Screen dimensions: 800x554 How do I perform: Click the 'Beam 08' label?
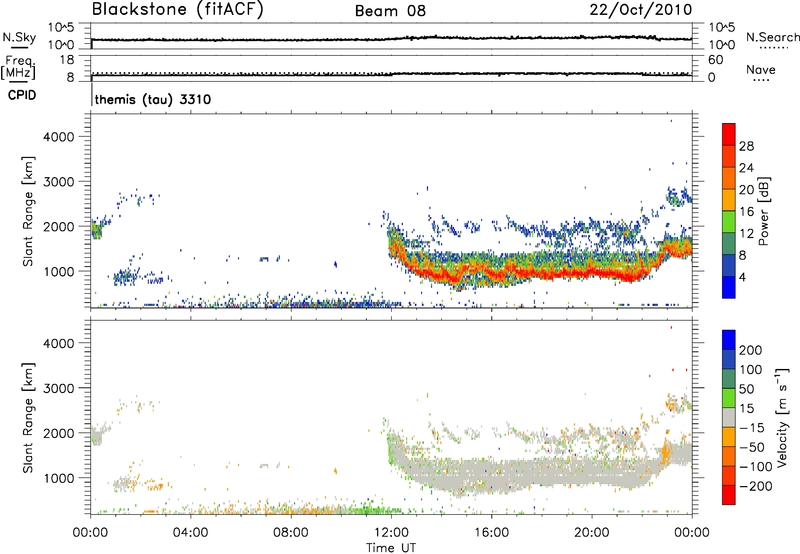click(x=390, y=11)
